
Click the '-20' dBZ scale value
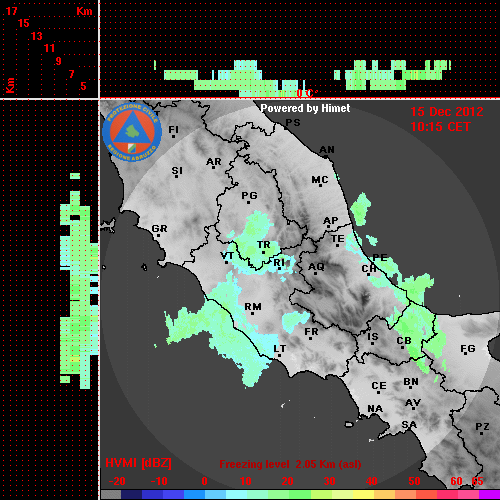point(117,481)
